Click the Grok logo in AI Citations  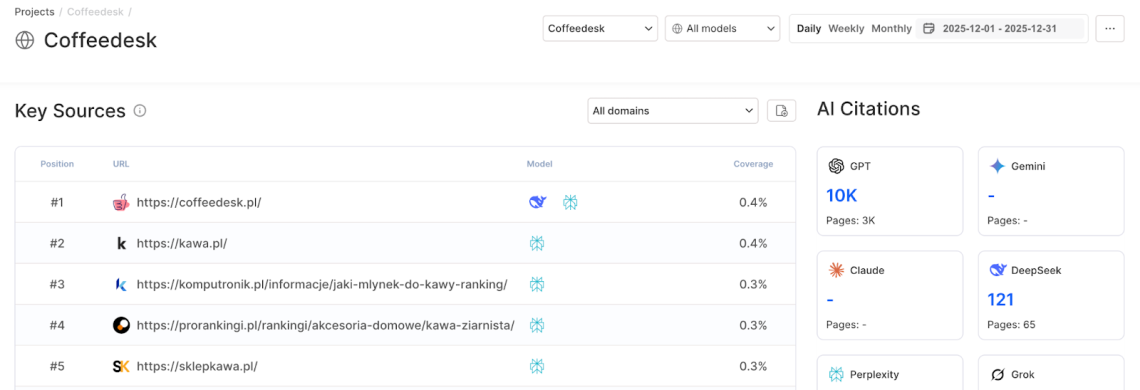(x=998, y=375)
